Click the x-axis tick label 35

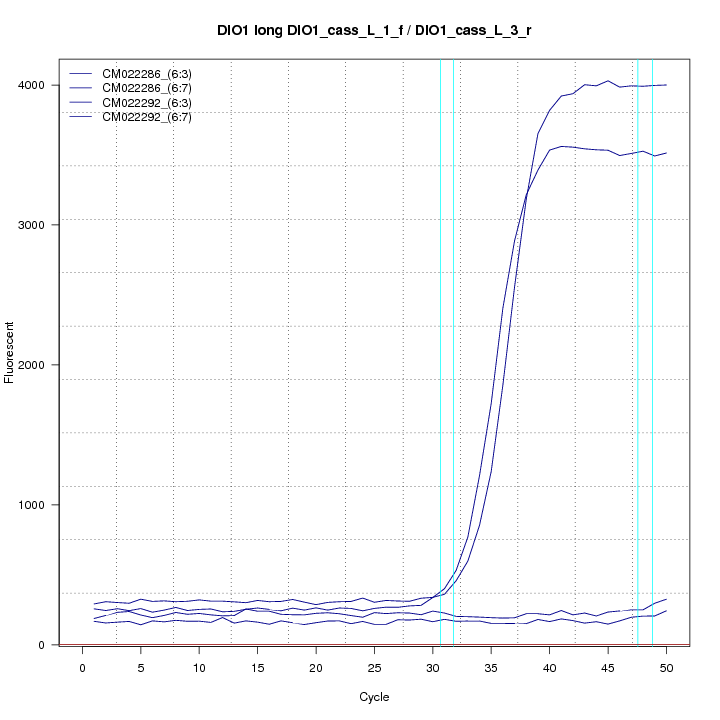pos(491,667)
